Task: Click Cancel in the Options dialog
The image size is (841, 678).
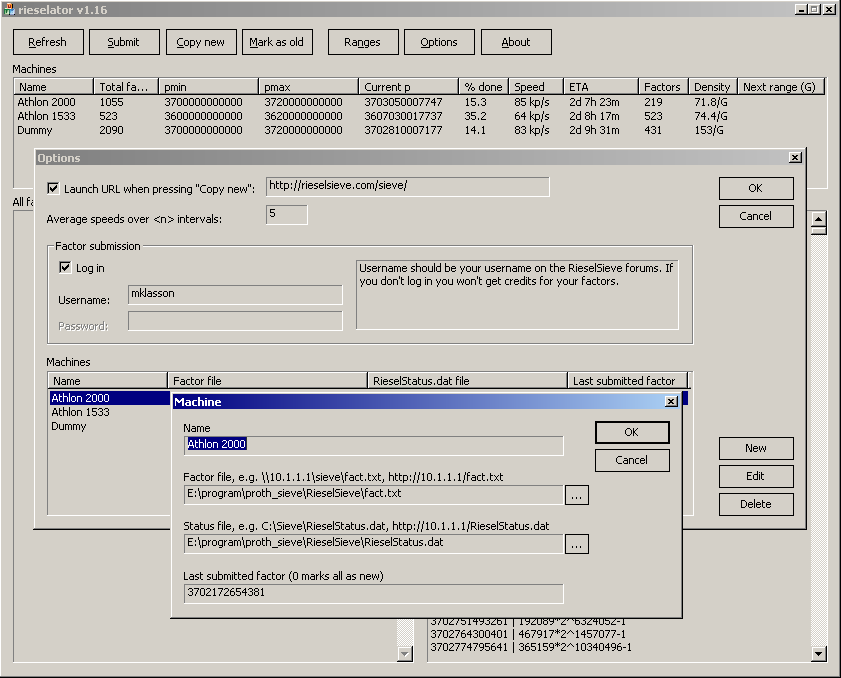Action: pyautogui.click(x=756, y=216)
